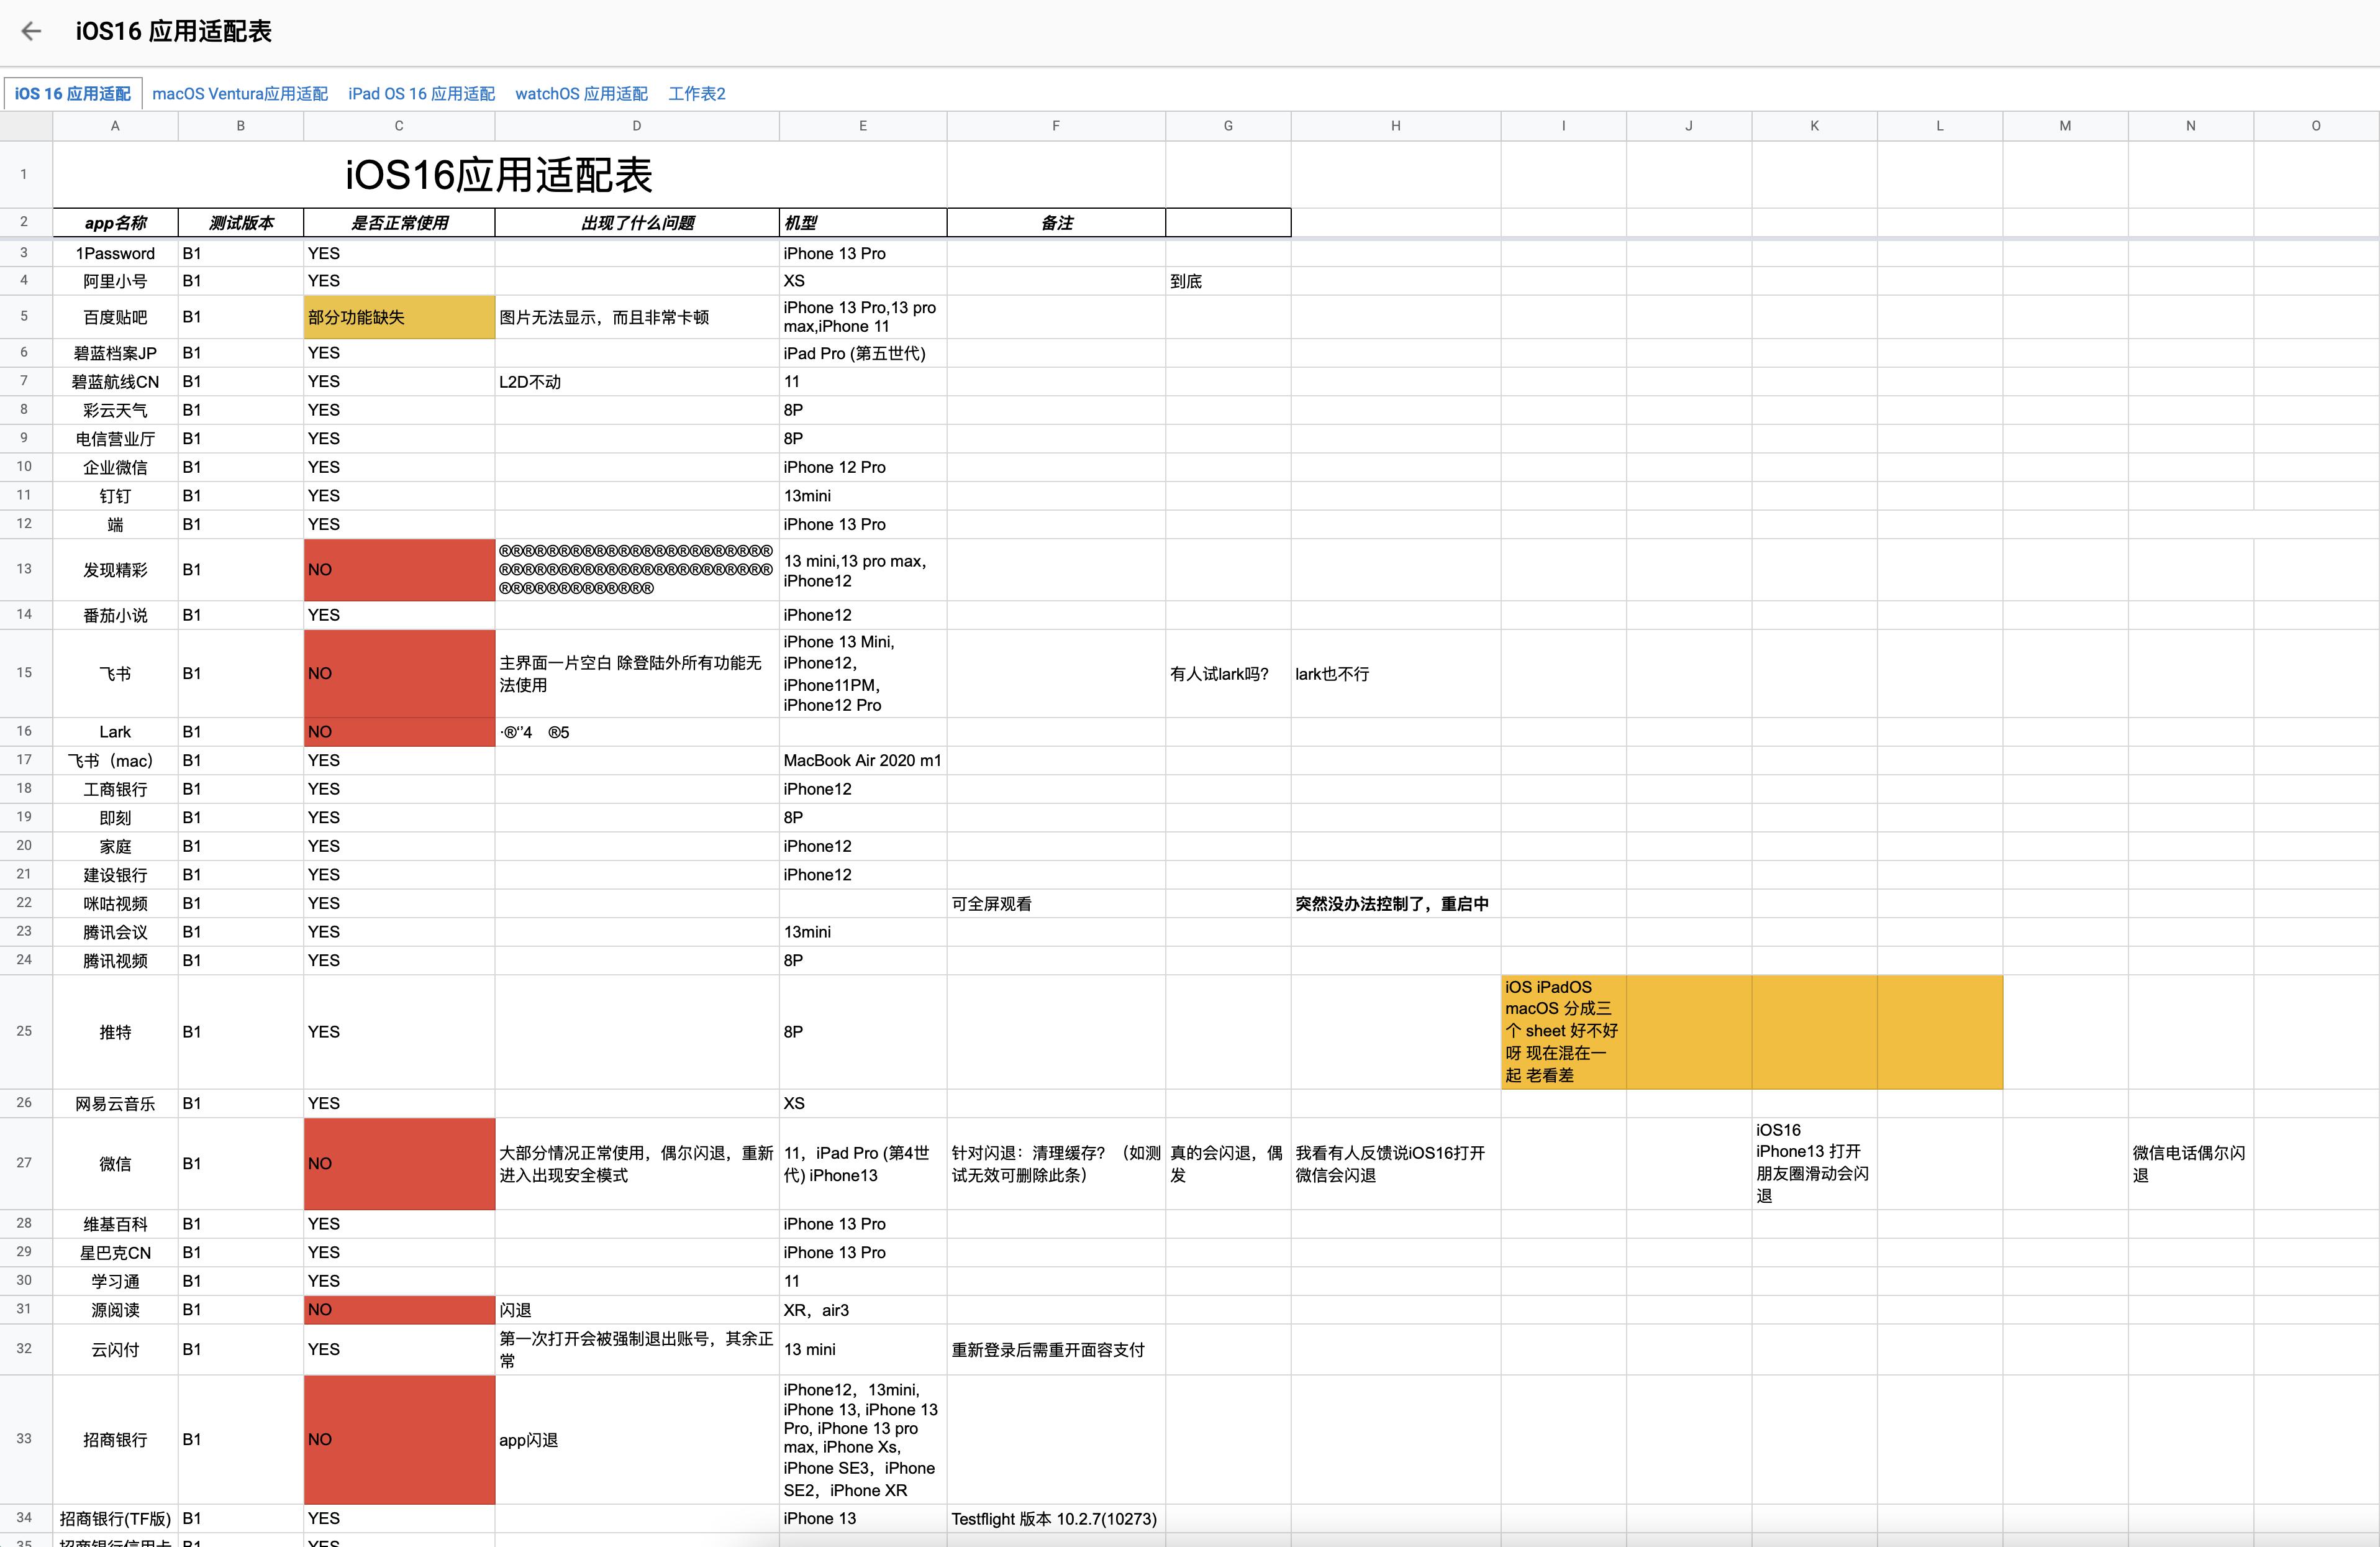Select row 13 header
This screenshot has height=1547, width=2380.
click(x=25, y=569)
